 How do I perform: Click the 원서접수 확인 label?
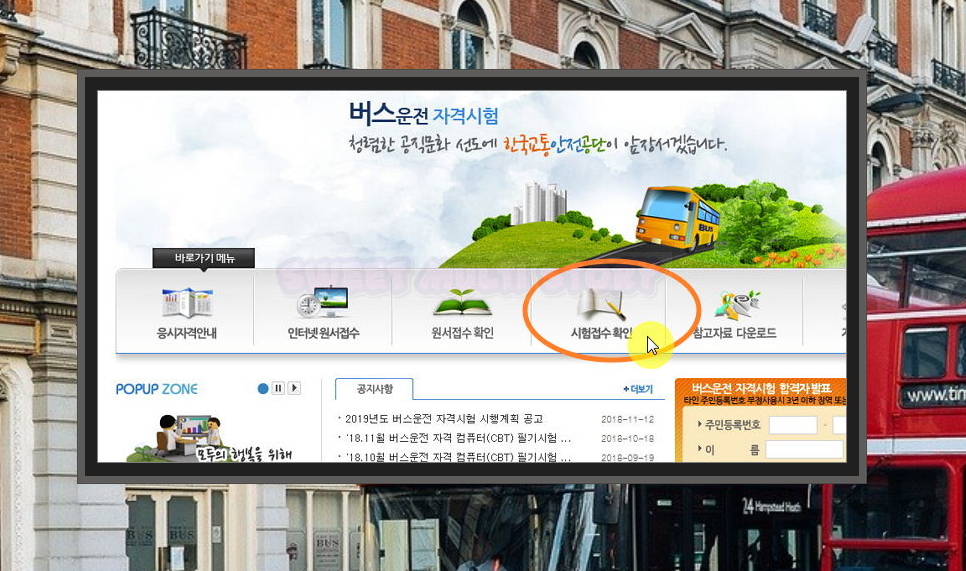point(462,333)
